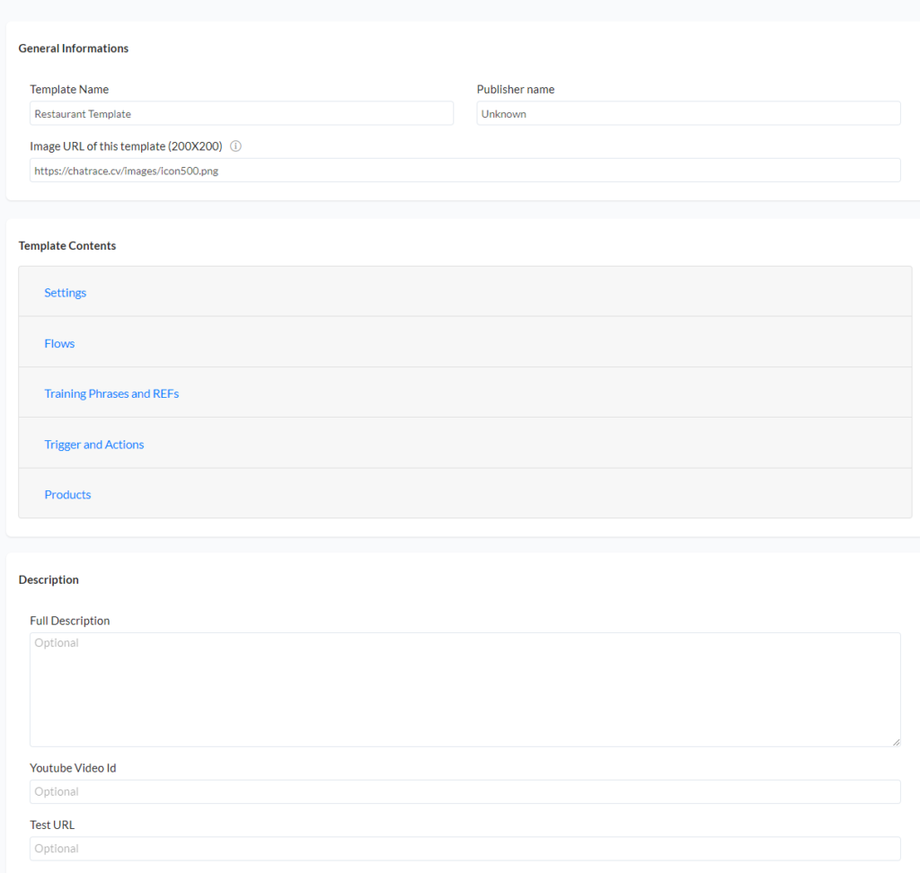The image size is (920, 873).
Task: Select the Description section heading
Action: coord(48,580)
